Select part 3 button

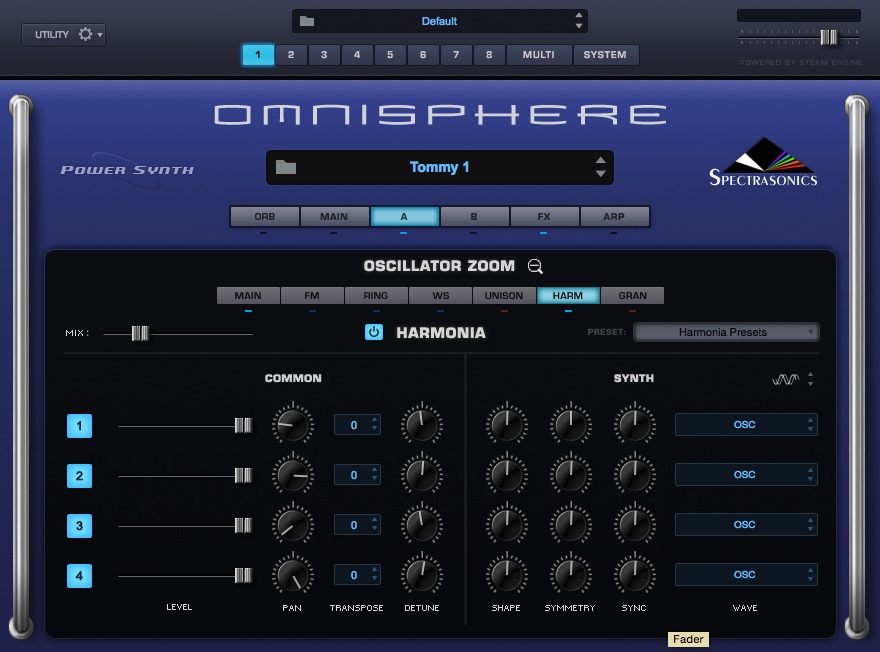coord(324,55)
